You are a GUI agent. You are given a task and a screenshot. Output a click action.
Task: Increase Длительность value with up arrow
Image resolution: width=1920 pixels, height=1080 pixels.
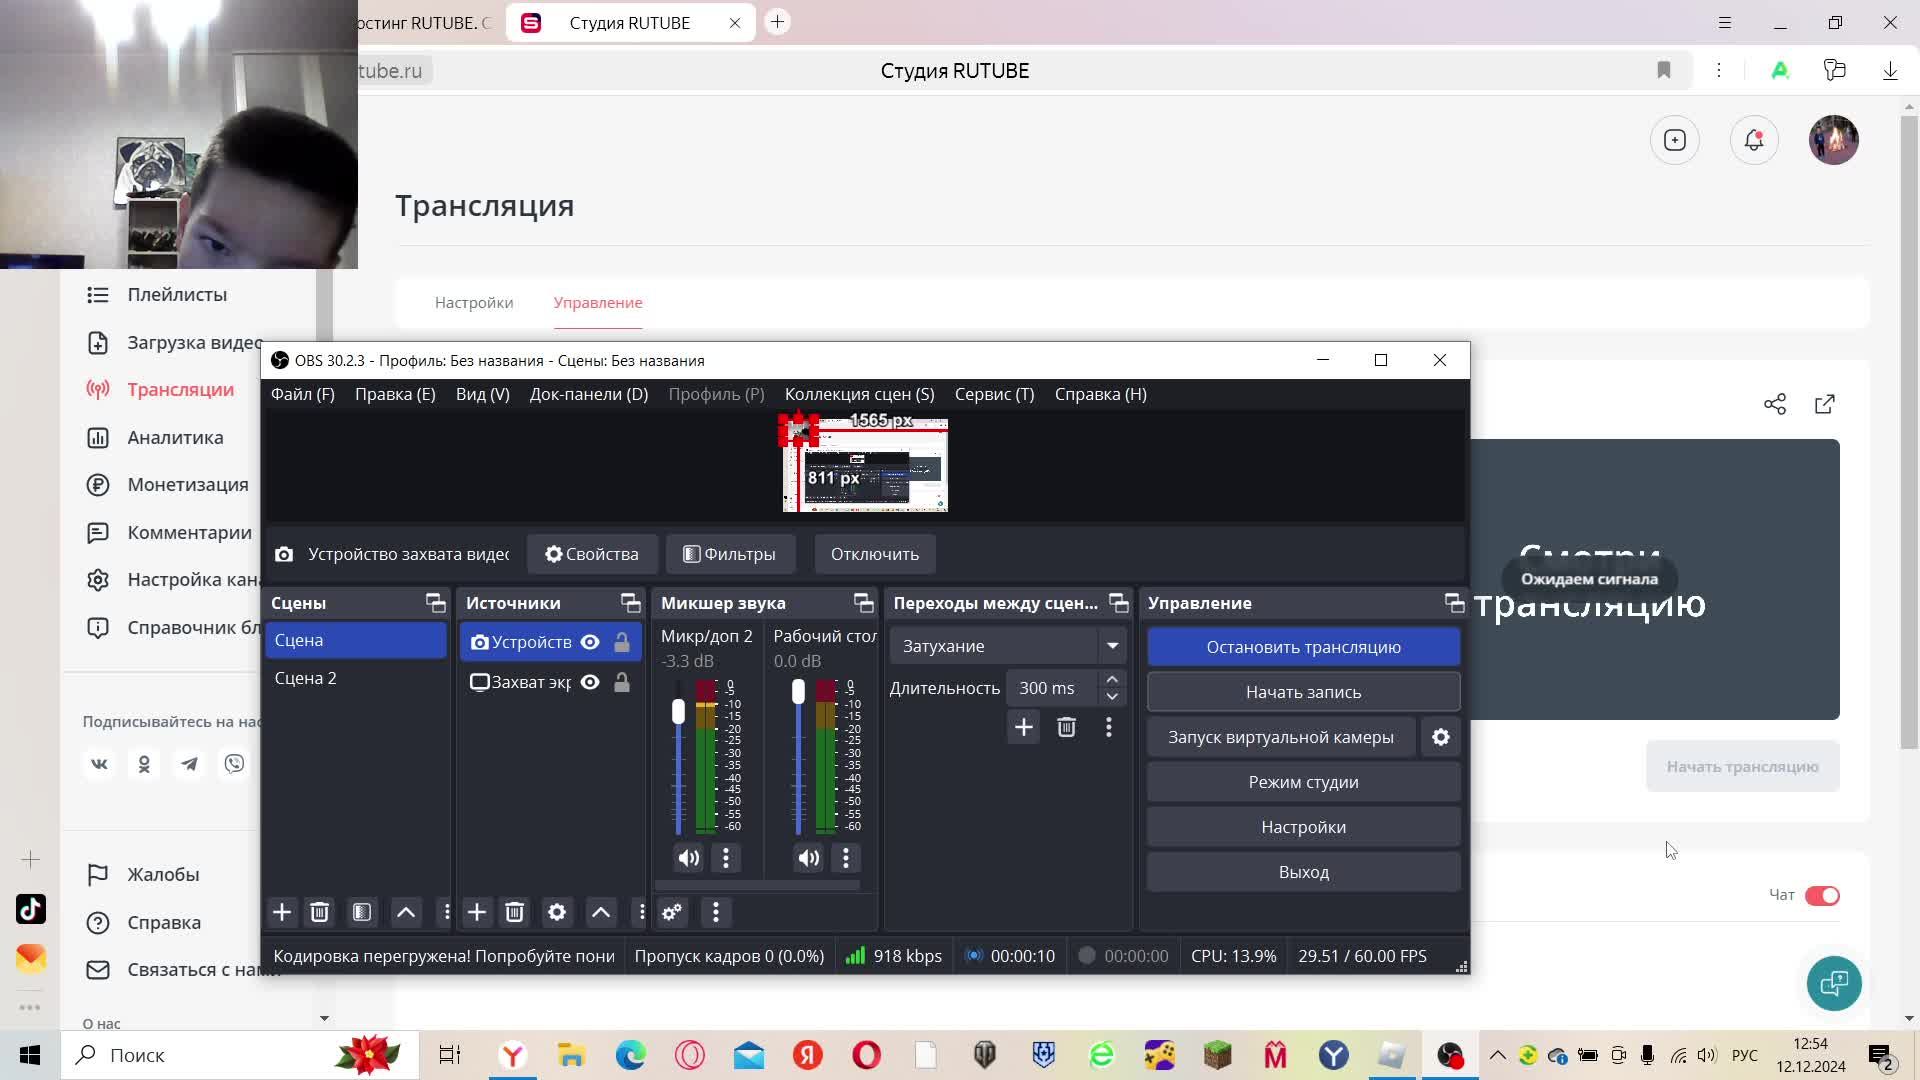1112,680
